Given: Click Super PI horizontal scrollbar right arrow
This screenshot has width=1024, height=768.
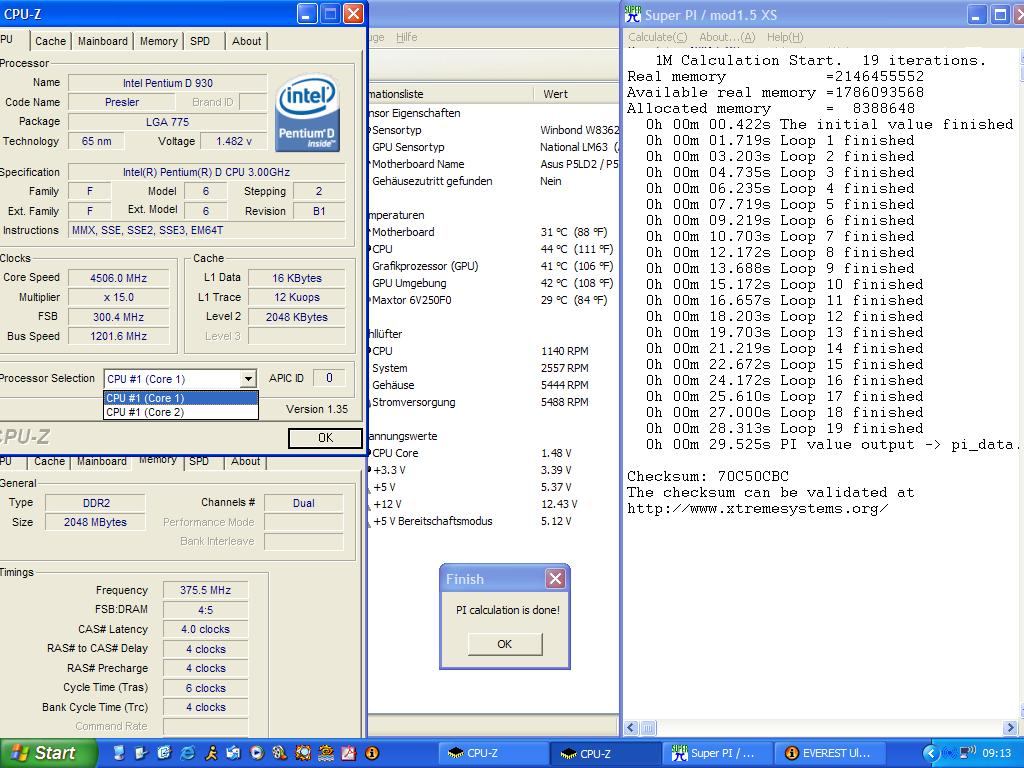Looking at the screenshot, I should coord(1011,728).
